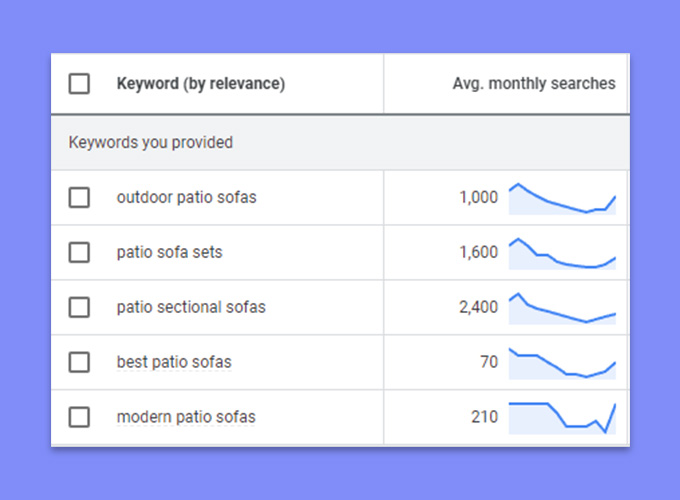
Task: Check the modern patio sofas row box
Action: point(79,417)
